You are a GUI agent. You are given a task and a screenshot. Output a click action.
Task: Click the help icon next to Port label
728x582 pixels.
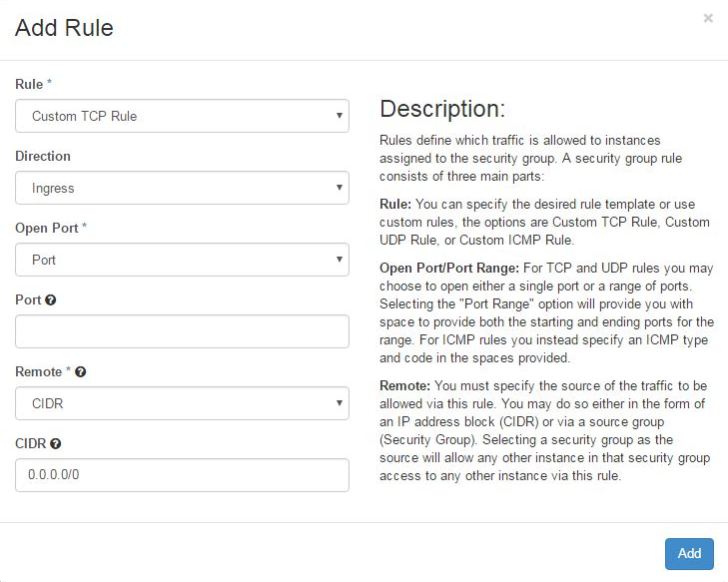pos(51,300)
